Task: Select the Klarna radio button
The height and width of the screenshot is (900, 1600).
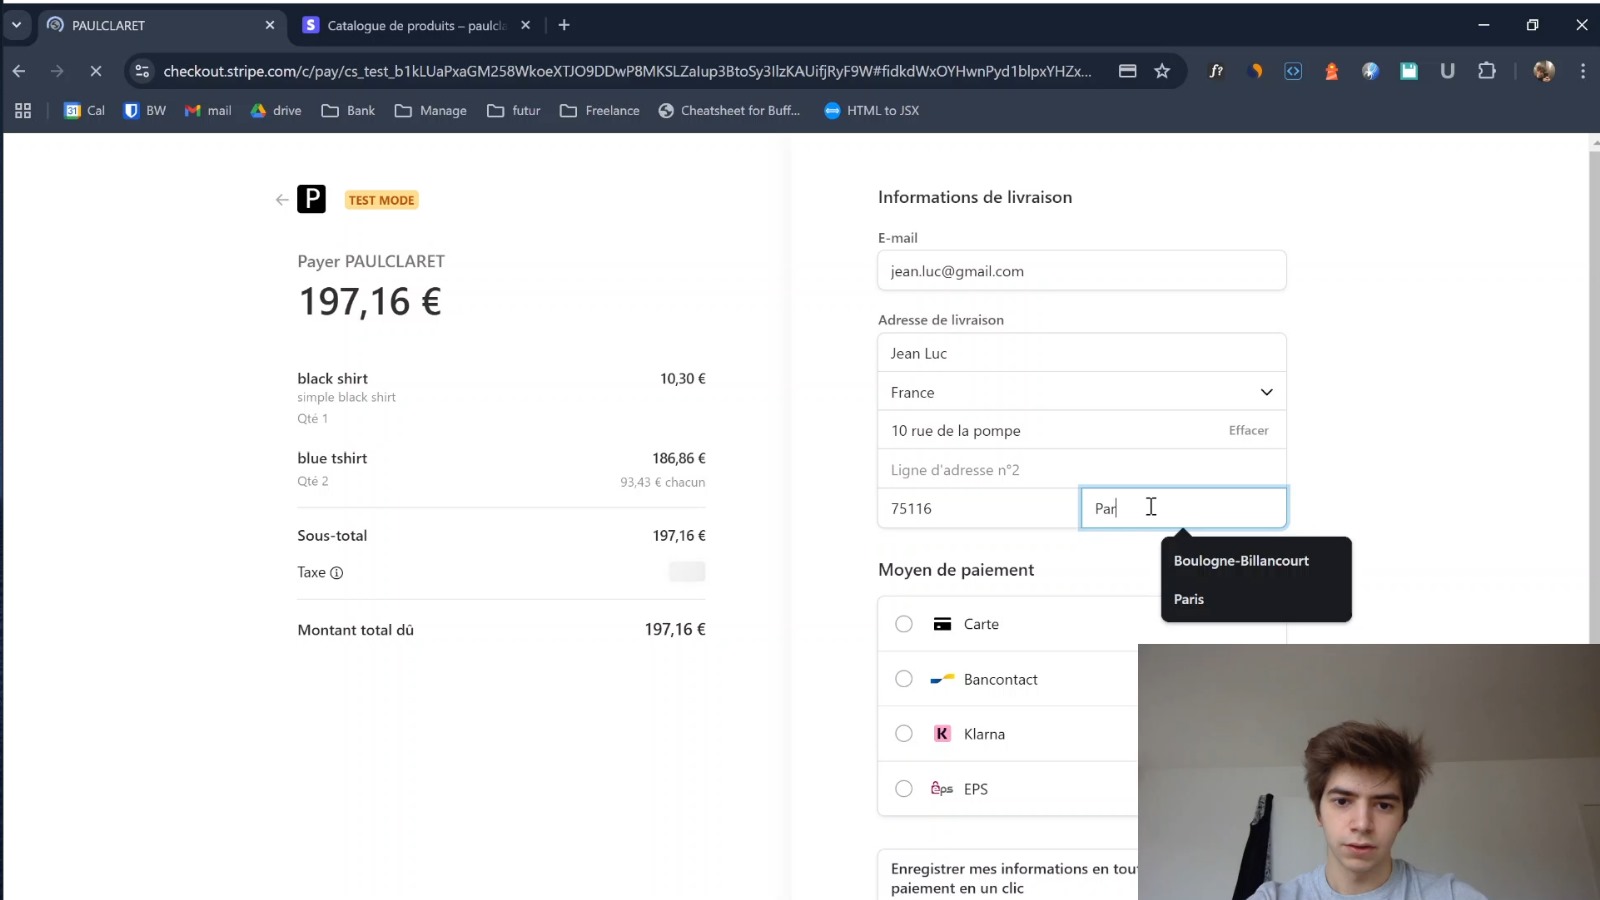Action: click(904, 734)
